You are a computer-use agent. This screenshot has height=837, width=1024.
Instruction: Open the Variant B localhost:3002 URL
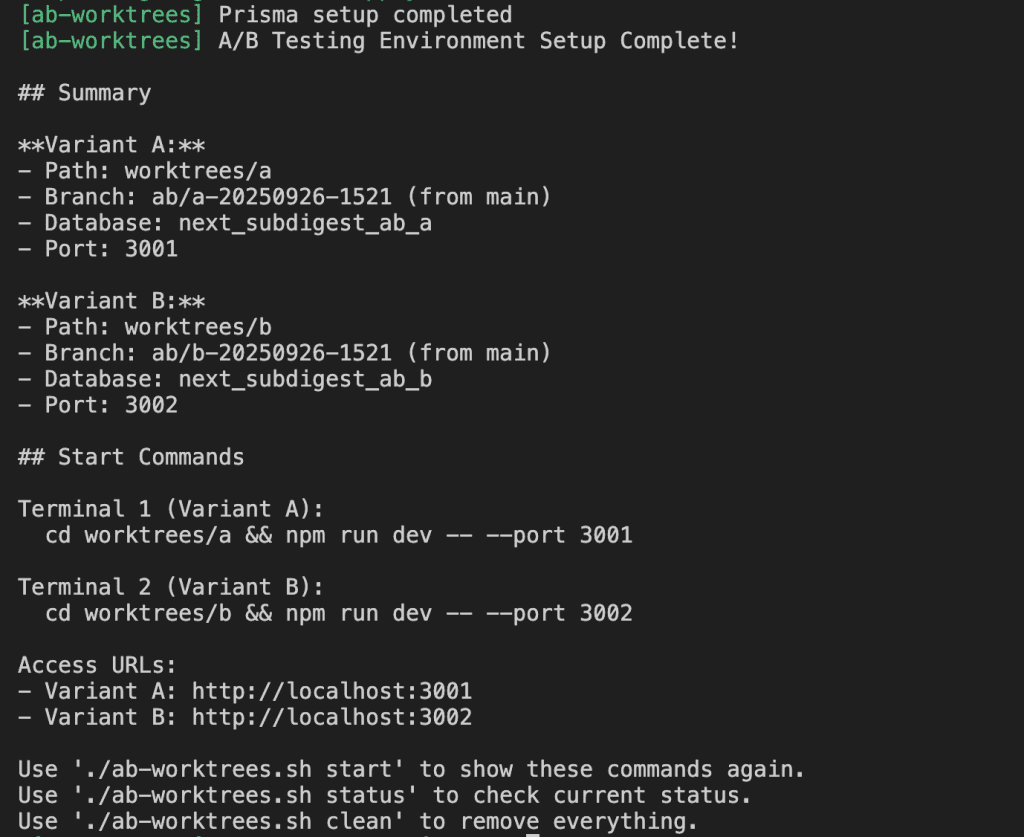(x=331, y=717)
